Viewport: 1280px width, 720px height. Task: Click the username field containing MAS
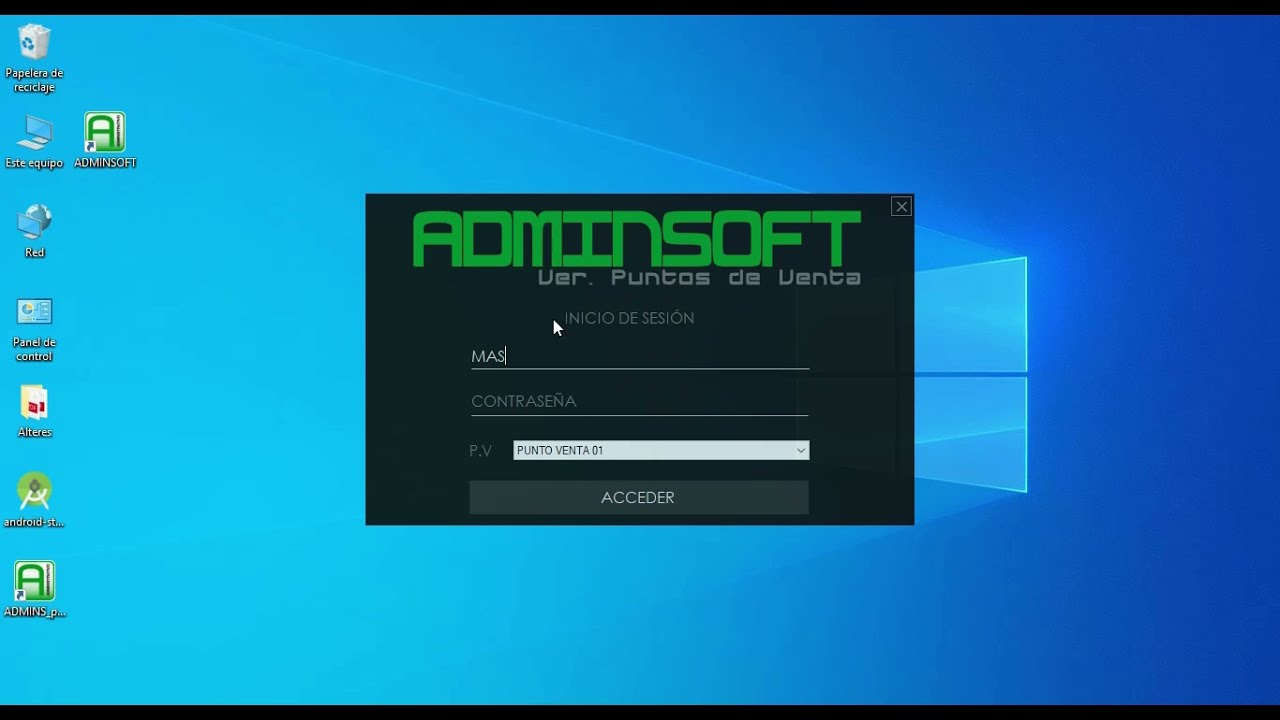point(640,356)
